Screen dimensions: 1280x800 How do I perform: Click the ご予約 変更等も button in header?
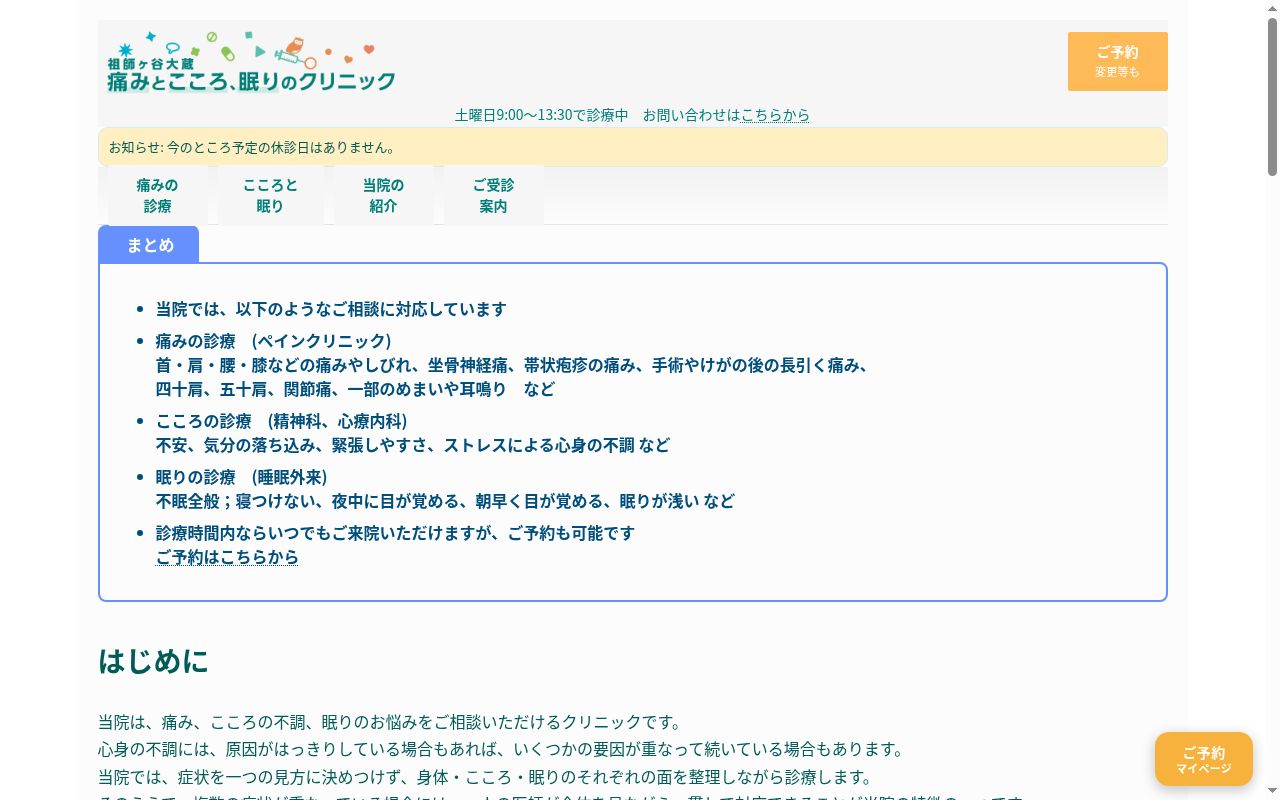point(1117,61)
